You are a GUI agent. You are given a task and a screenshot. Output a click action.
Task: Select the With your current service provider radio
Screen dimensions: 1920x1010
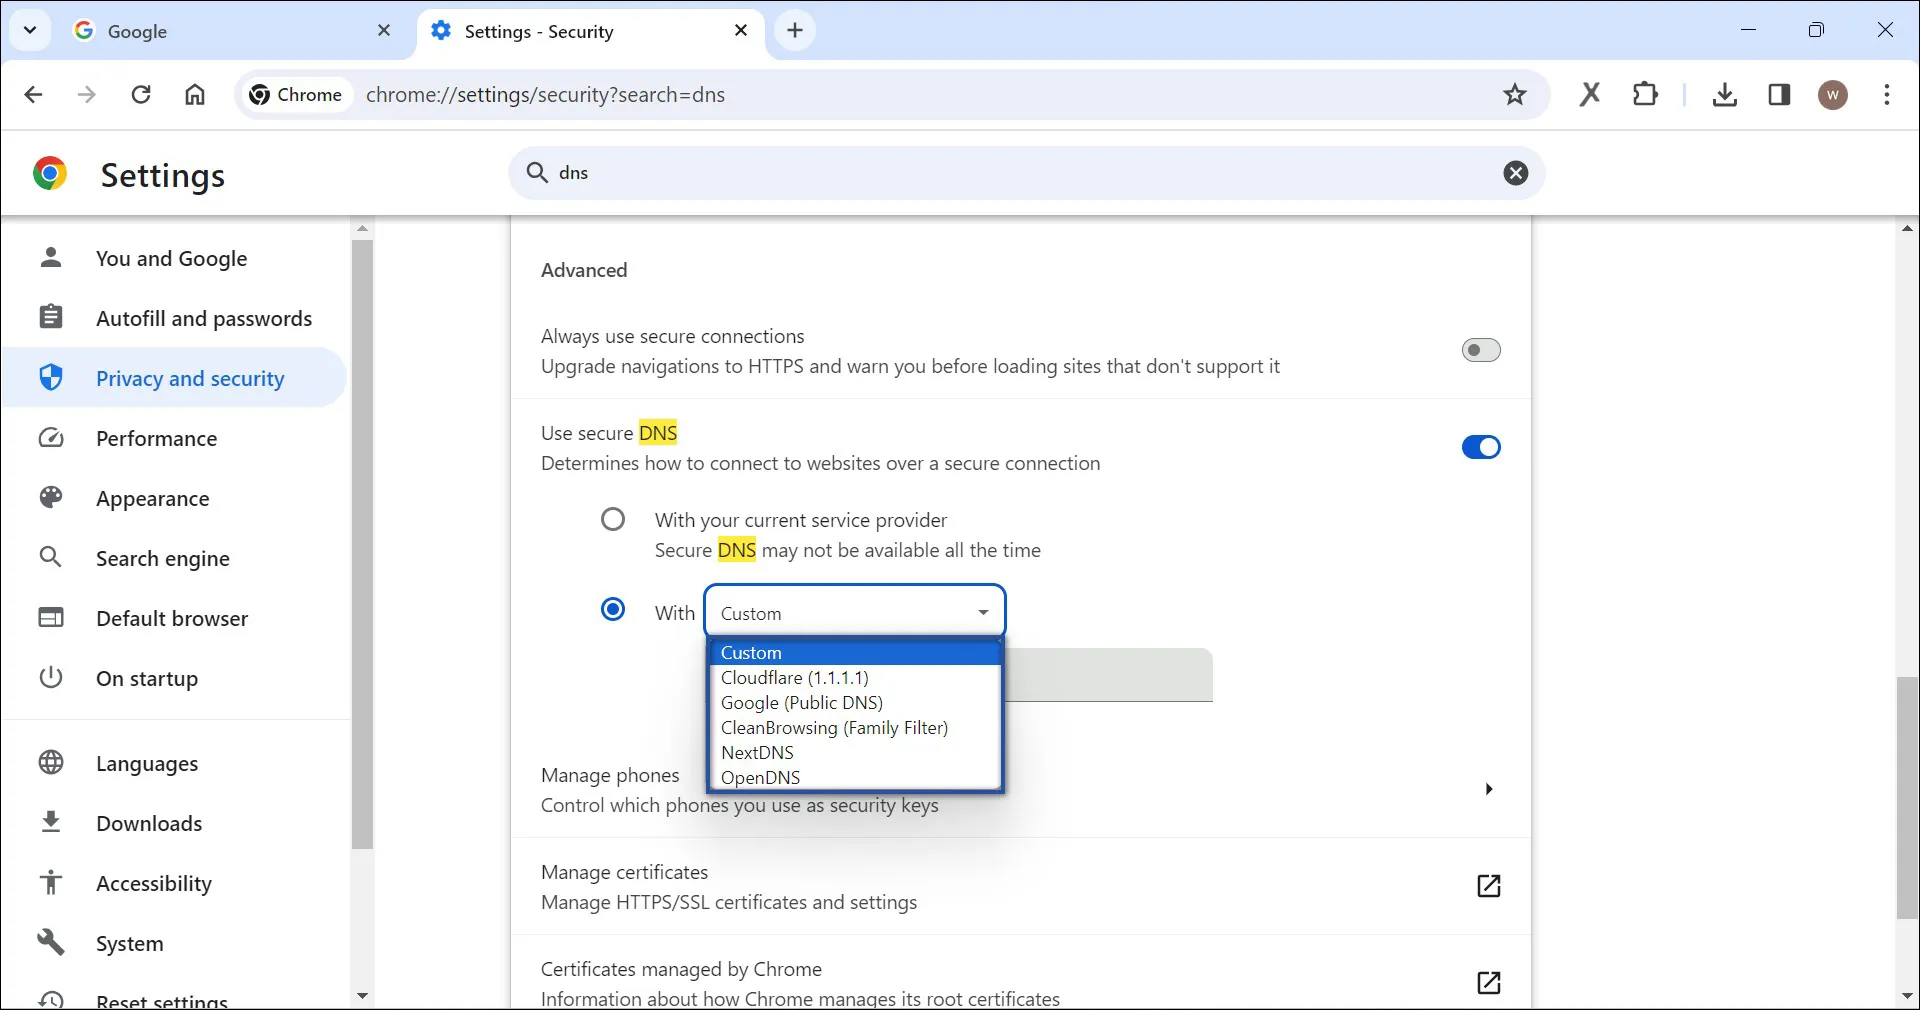(613, 519)
